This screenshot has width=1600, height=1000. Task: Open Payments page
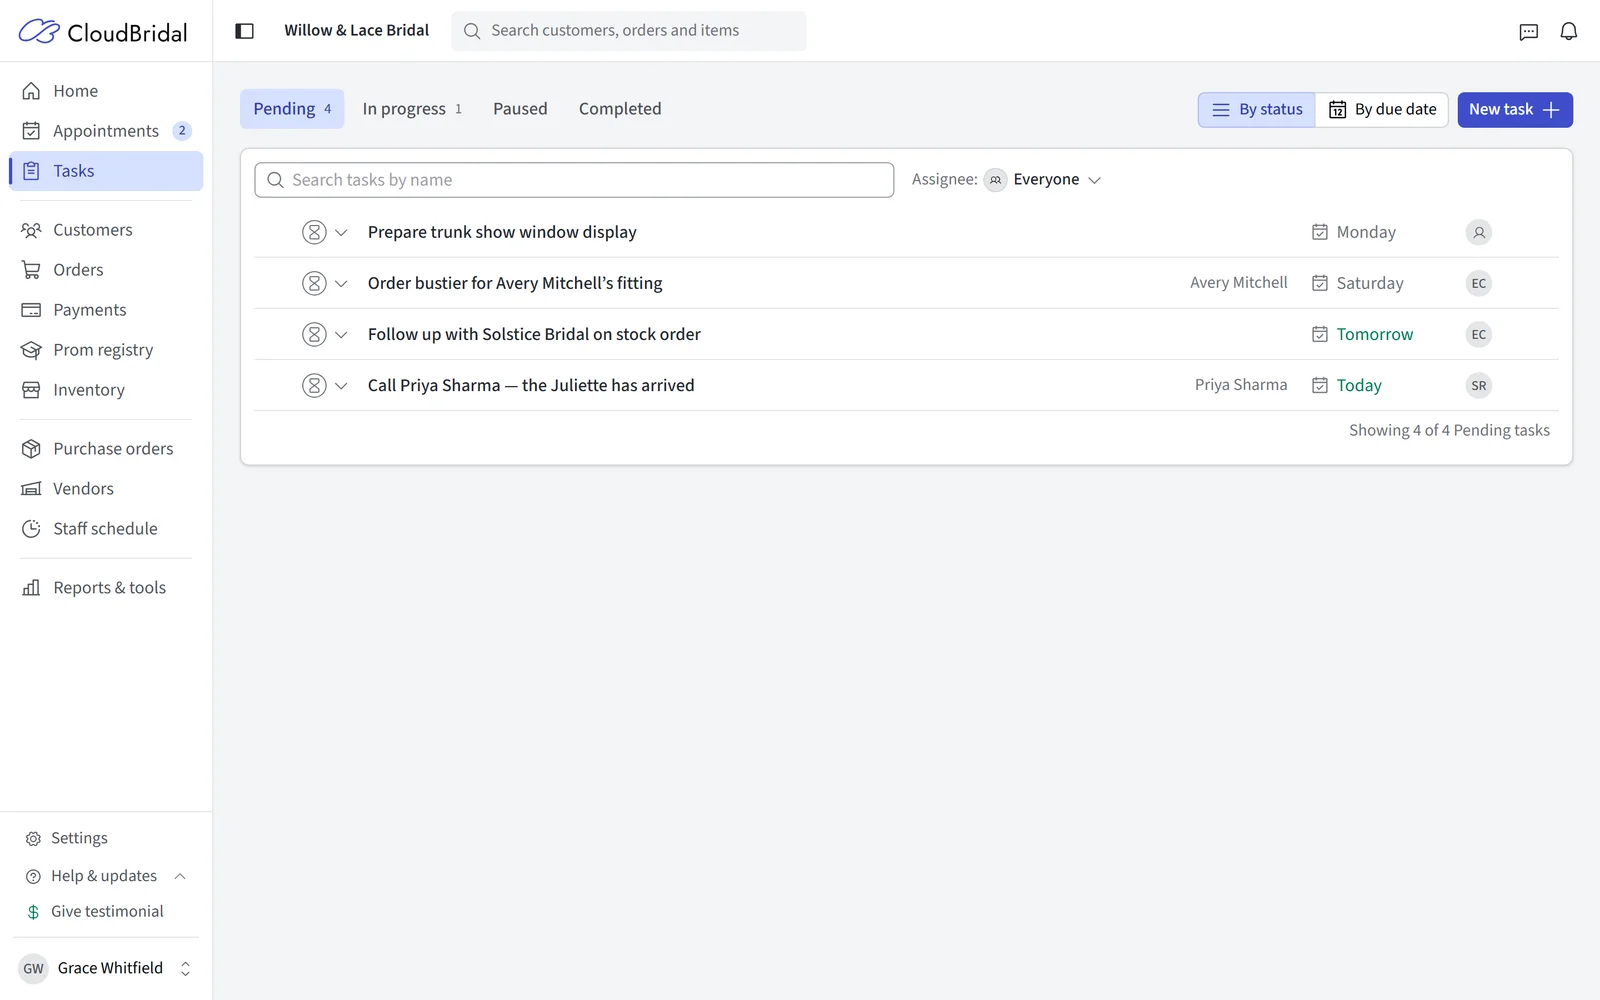[x=106, y=310]
